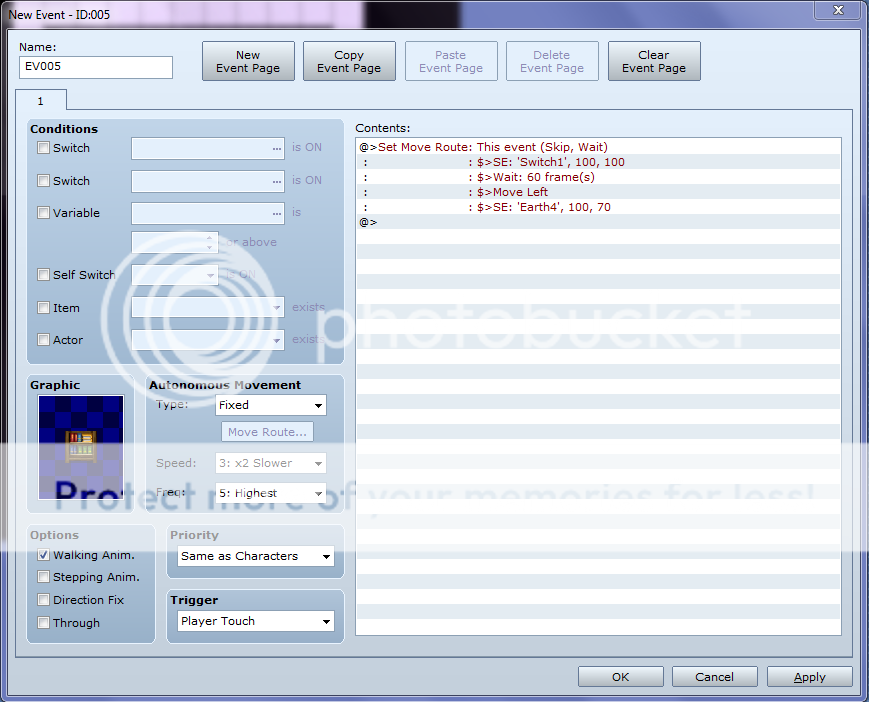Viewport: 869px width, 702px height.
Task: Check the Direction Fix option
Action: 43,600
